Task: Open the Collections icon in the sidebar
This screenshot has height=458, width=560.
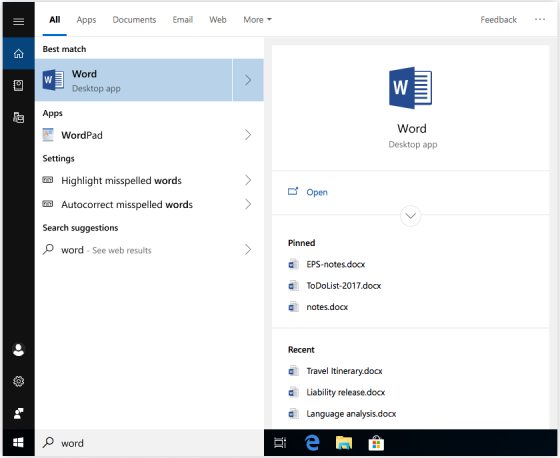Action: coord(19,117)
